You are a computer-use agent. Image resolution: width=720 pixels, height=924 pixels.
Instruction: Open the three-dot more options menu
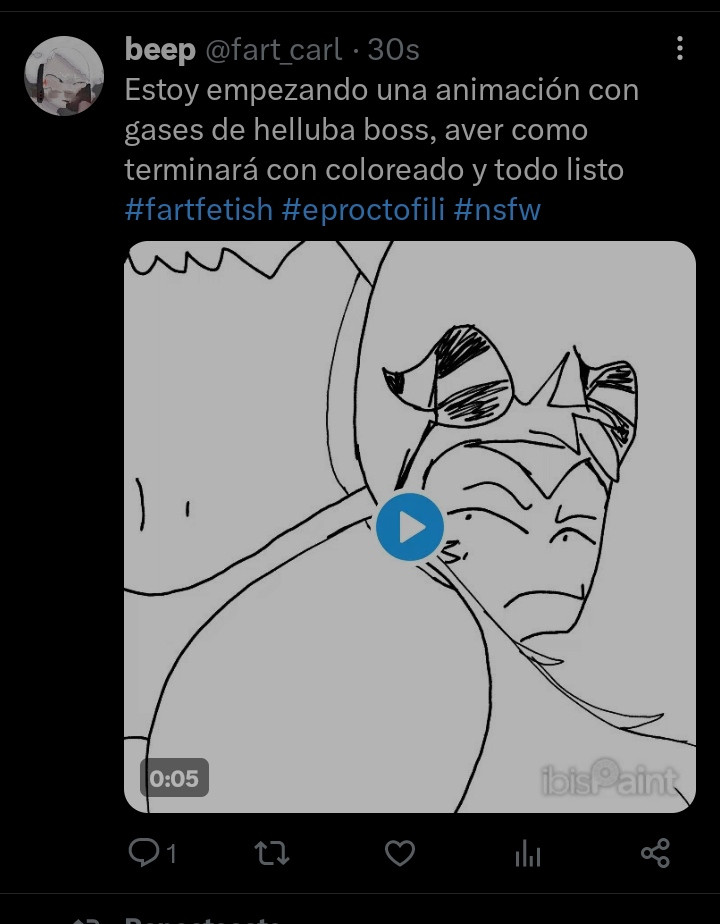click(x=680, y=48)
